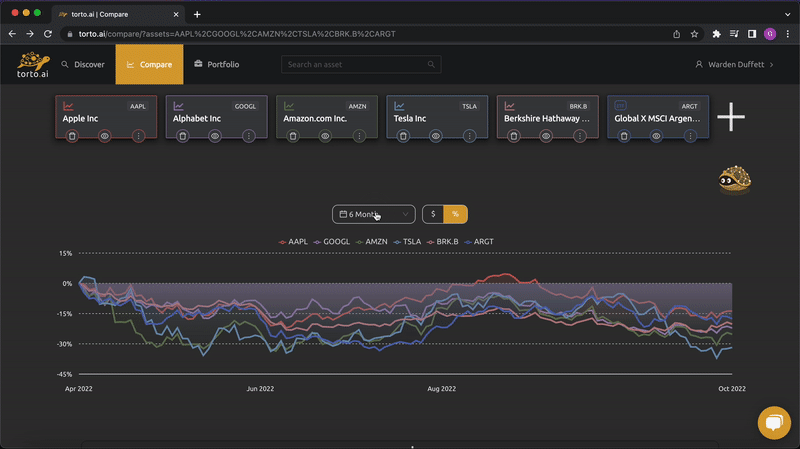800x449 pixels.
Task: Open Warden Duffett account menu
Action: (x=735, y=64)
